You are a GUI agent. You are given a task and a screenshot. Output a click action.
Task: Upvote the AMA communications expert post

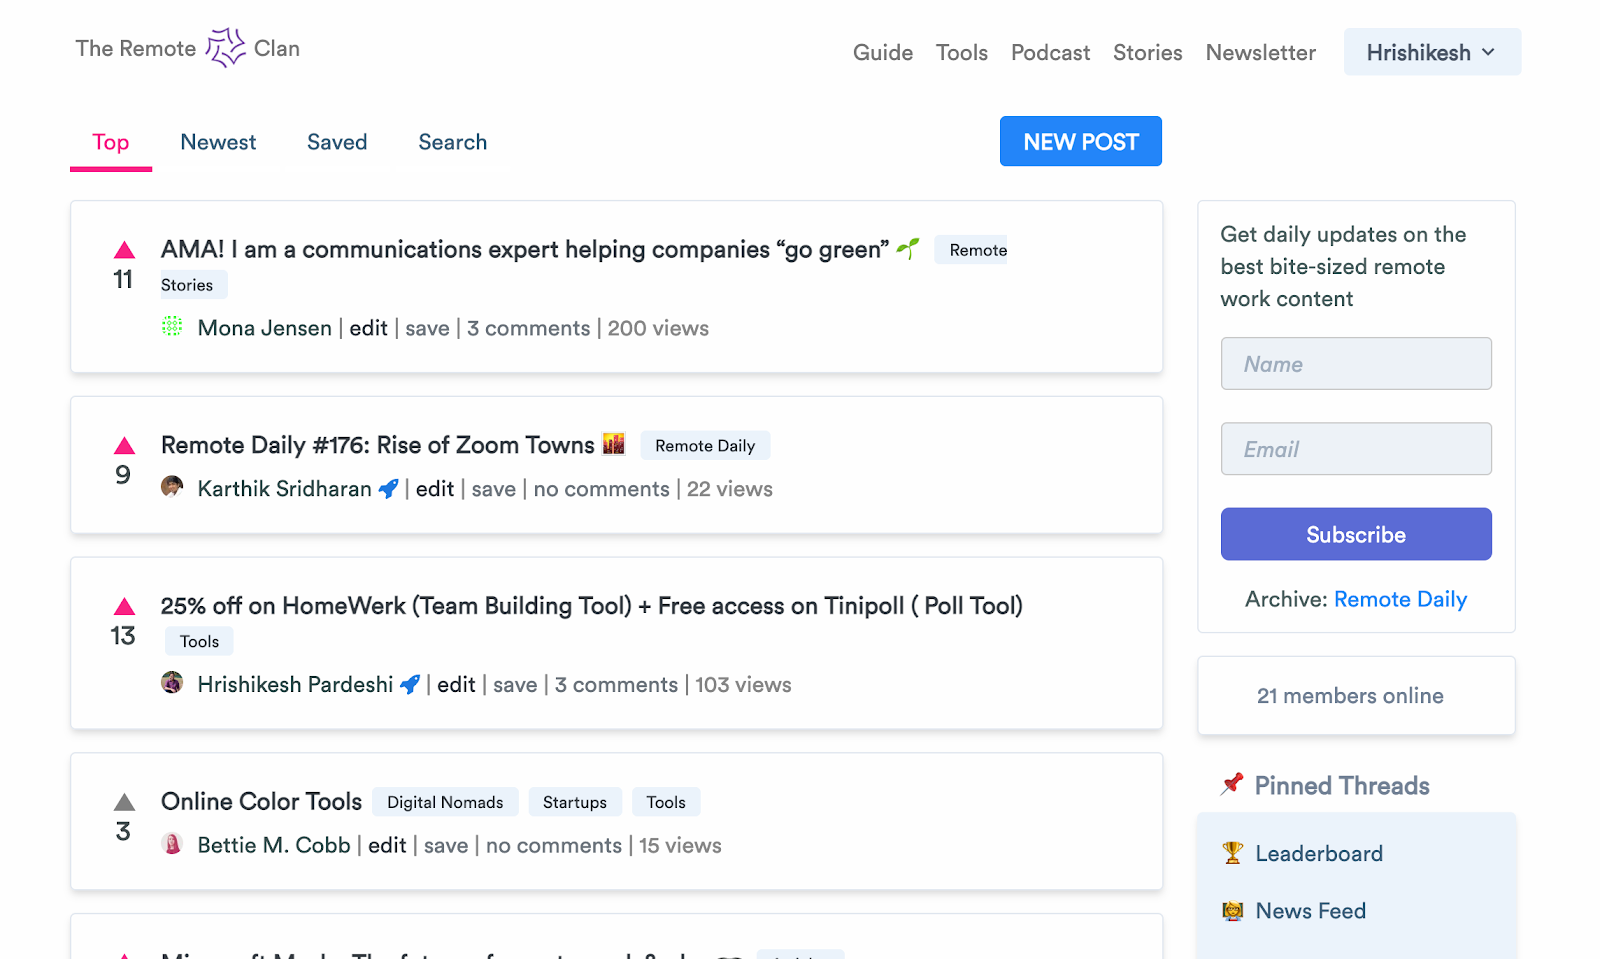tap(124, 250)
